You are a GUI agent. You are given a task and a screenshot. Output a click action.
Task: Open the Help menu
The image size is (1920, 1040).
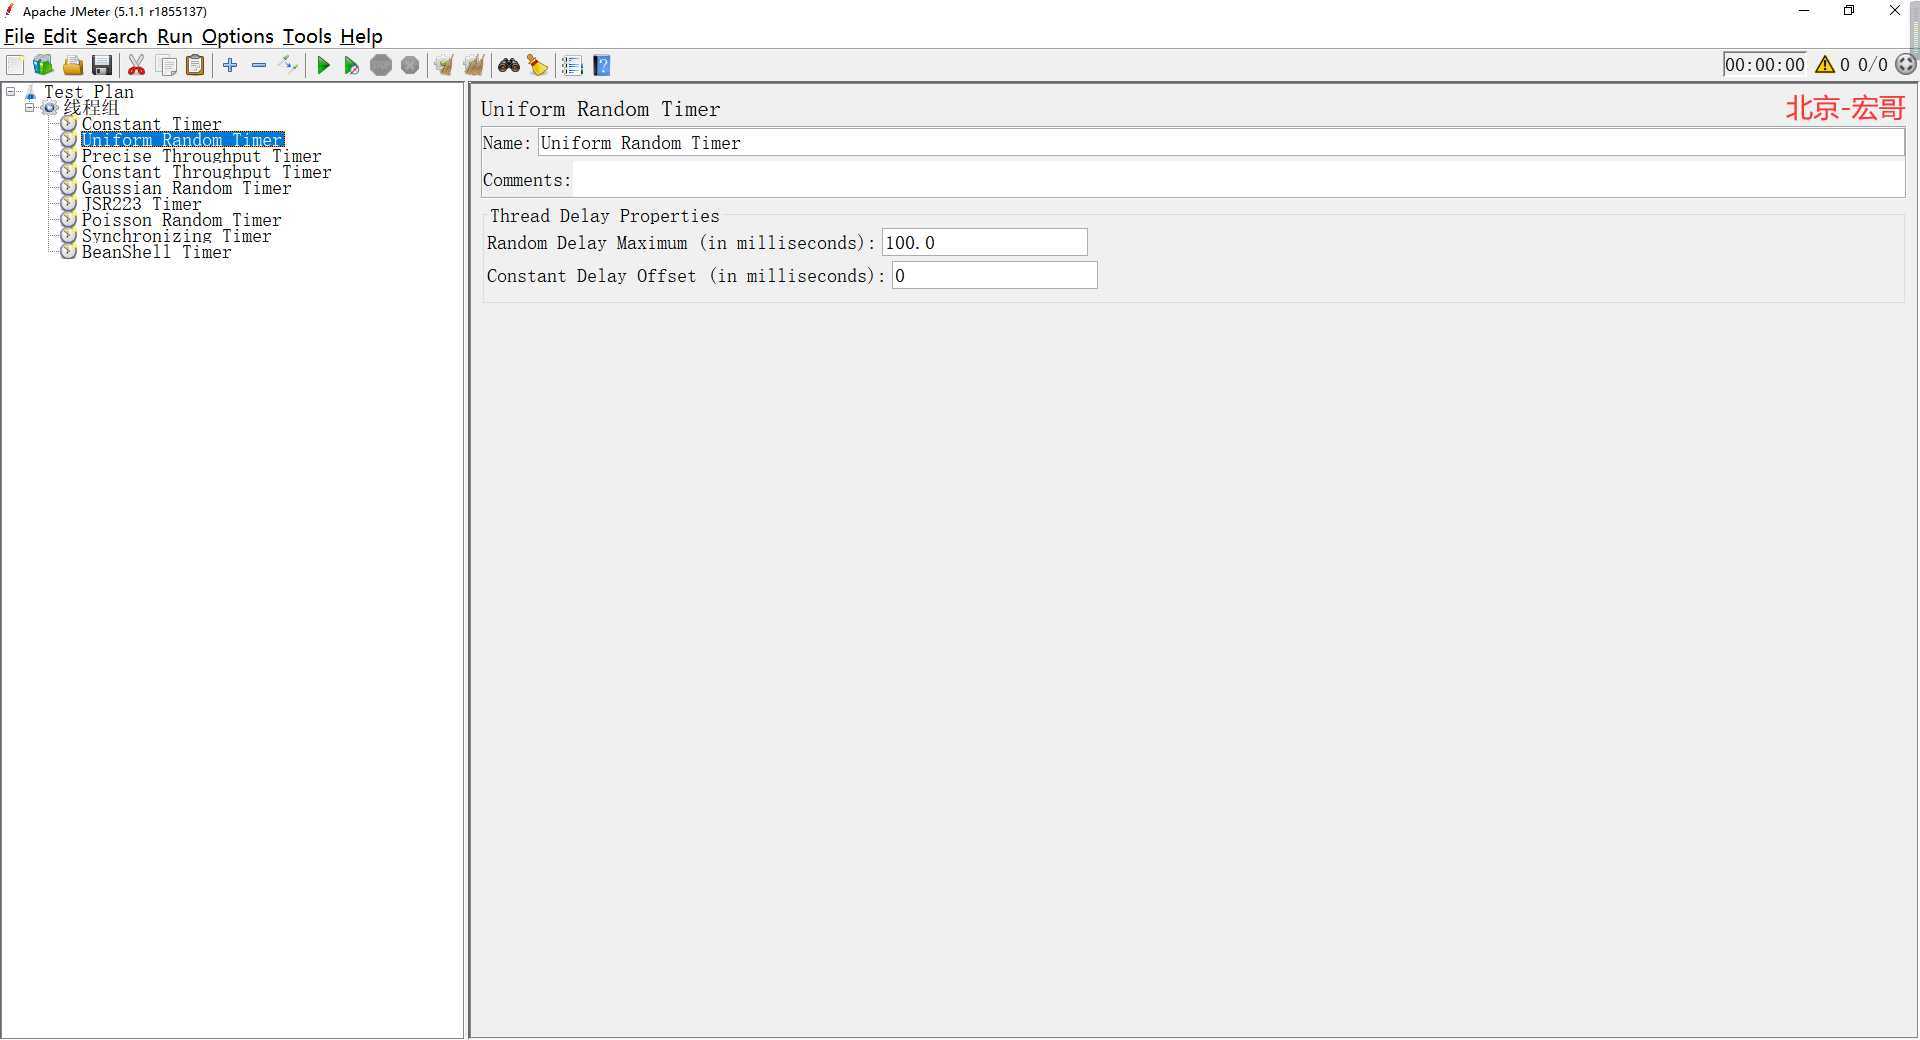(x=361, y=36)
